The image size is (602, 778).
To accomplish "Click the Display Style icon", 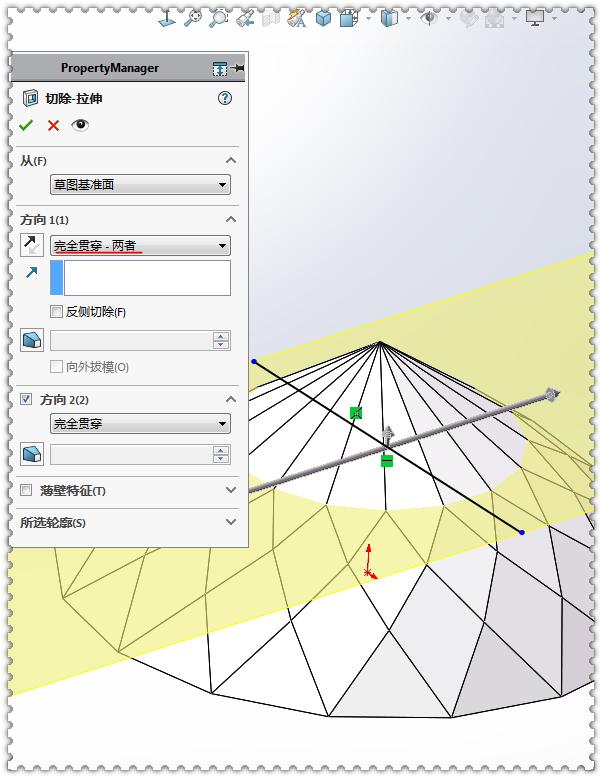I will [x=349, y=19].
